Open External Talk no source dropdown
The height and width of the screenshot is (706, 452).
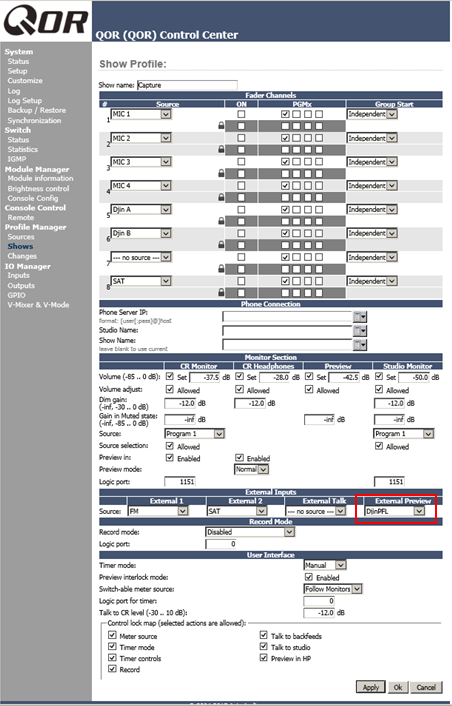pos(316,511)
